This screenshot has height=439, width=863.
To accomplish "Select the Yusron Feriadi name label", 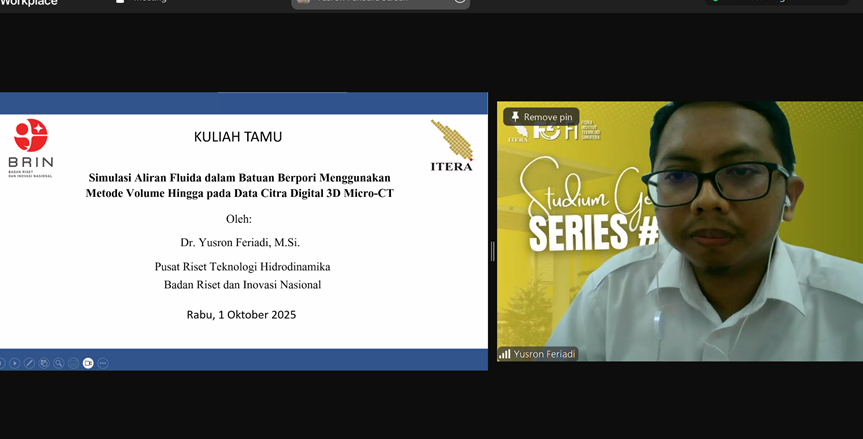I will click(x=544, y=354).
